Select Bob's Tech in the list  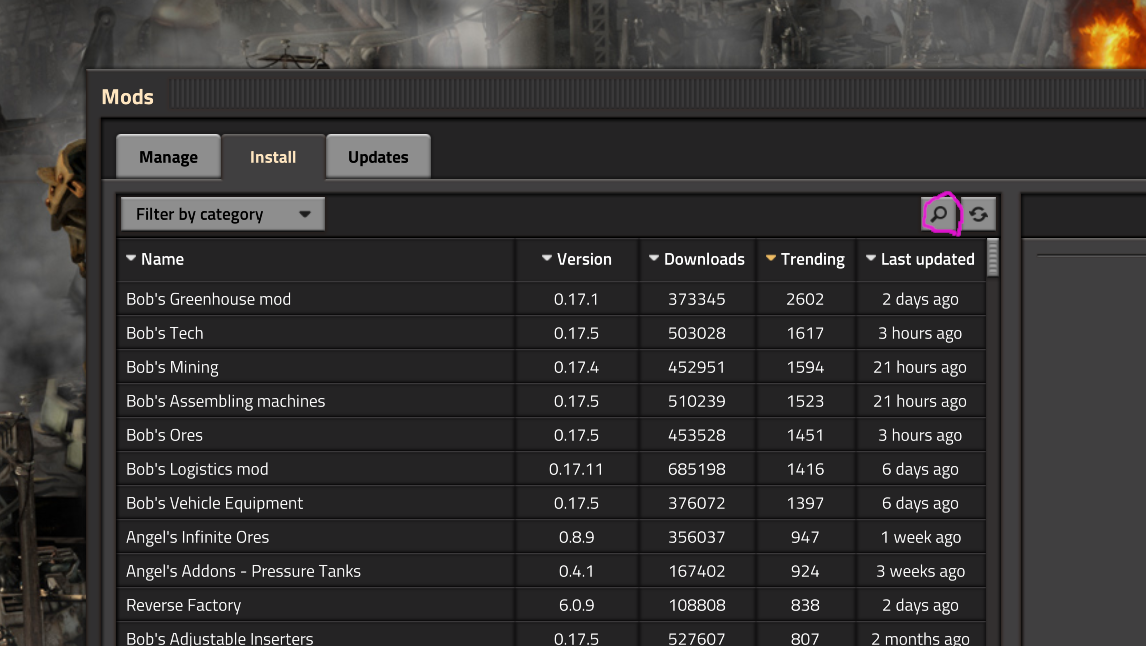(x=165, y=333)
